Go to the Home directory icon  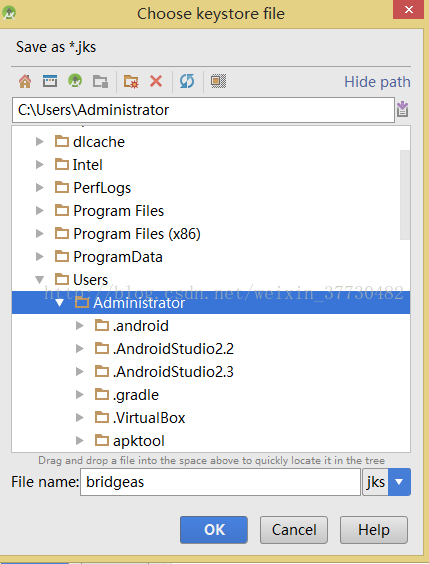tap(25, 81)
